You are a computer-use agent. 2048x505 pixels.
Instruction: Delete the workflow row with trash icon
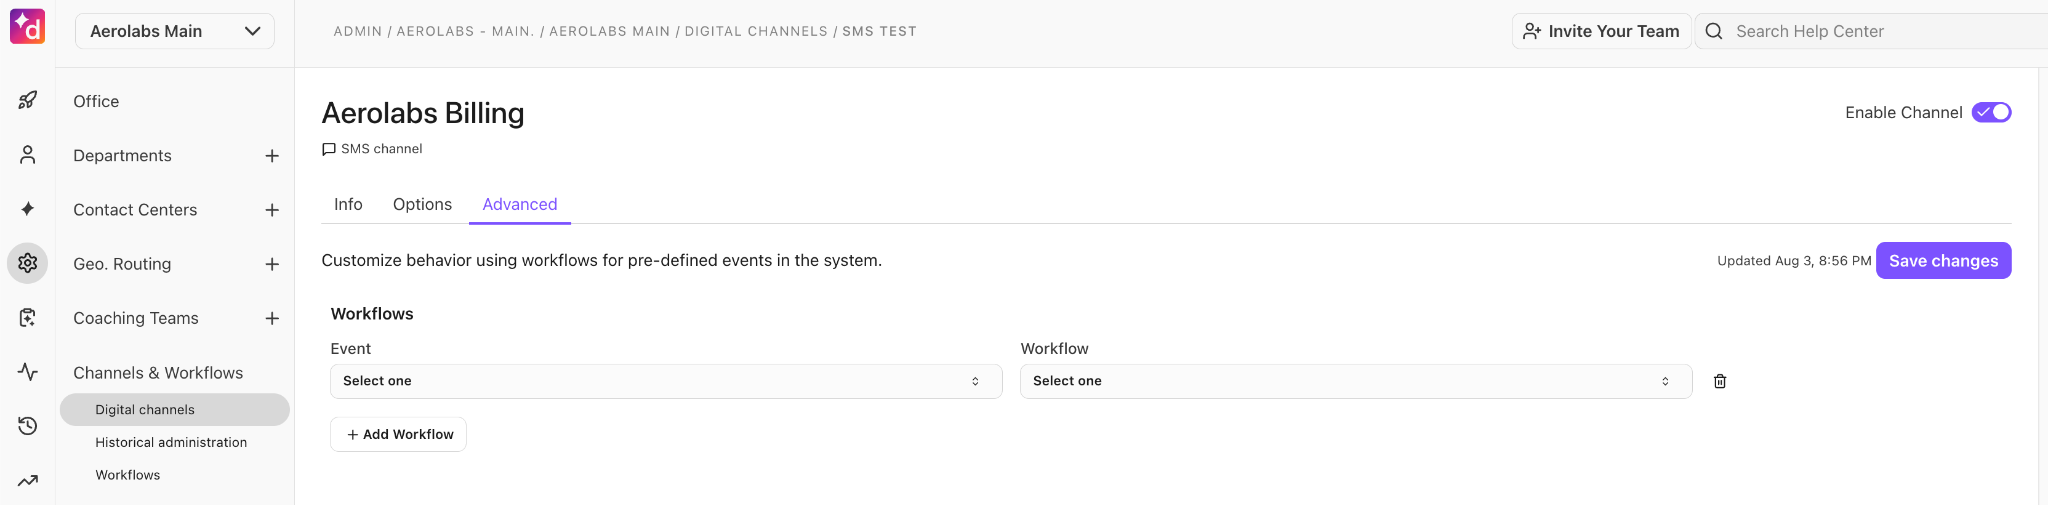(1720, 381)
